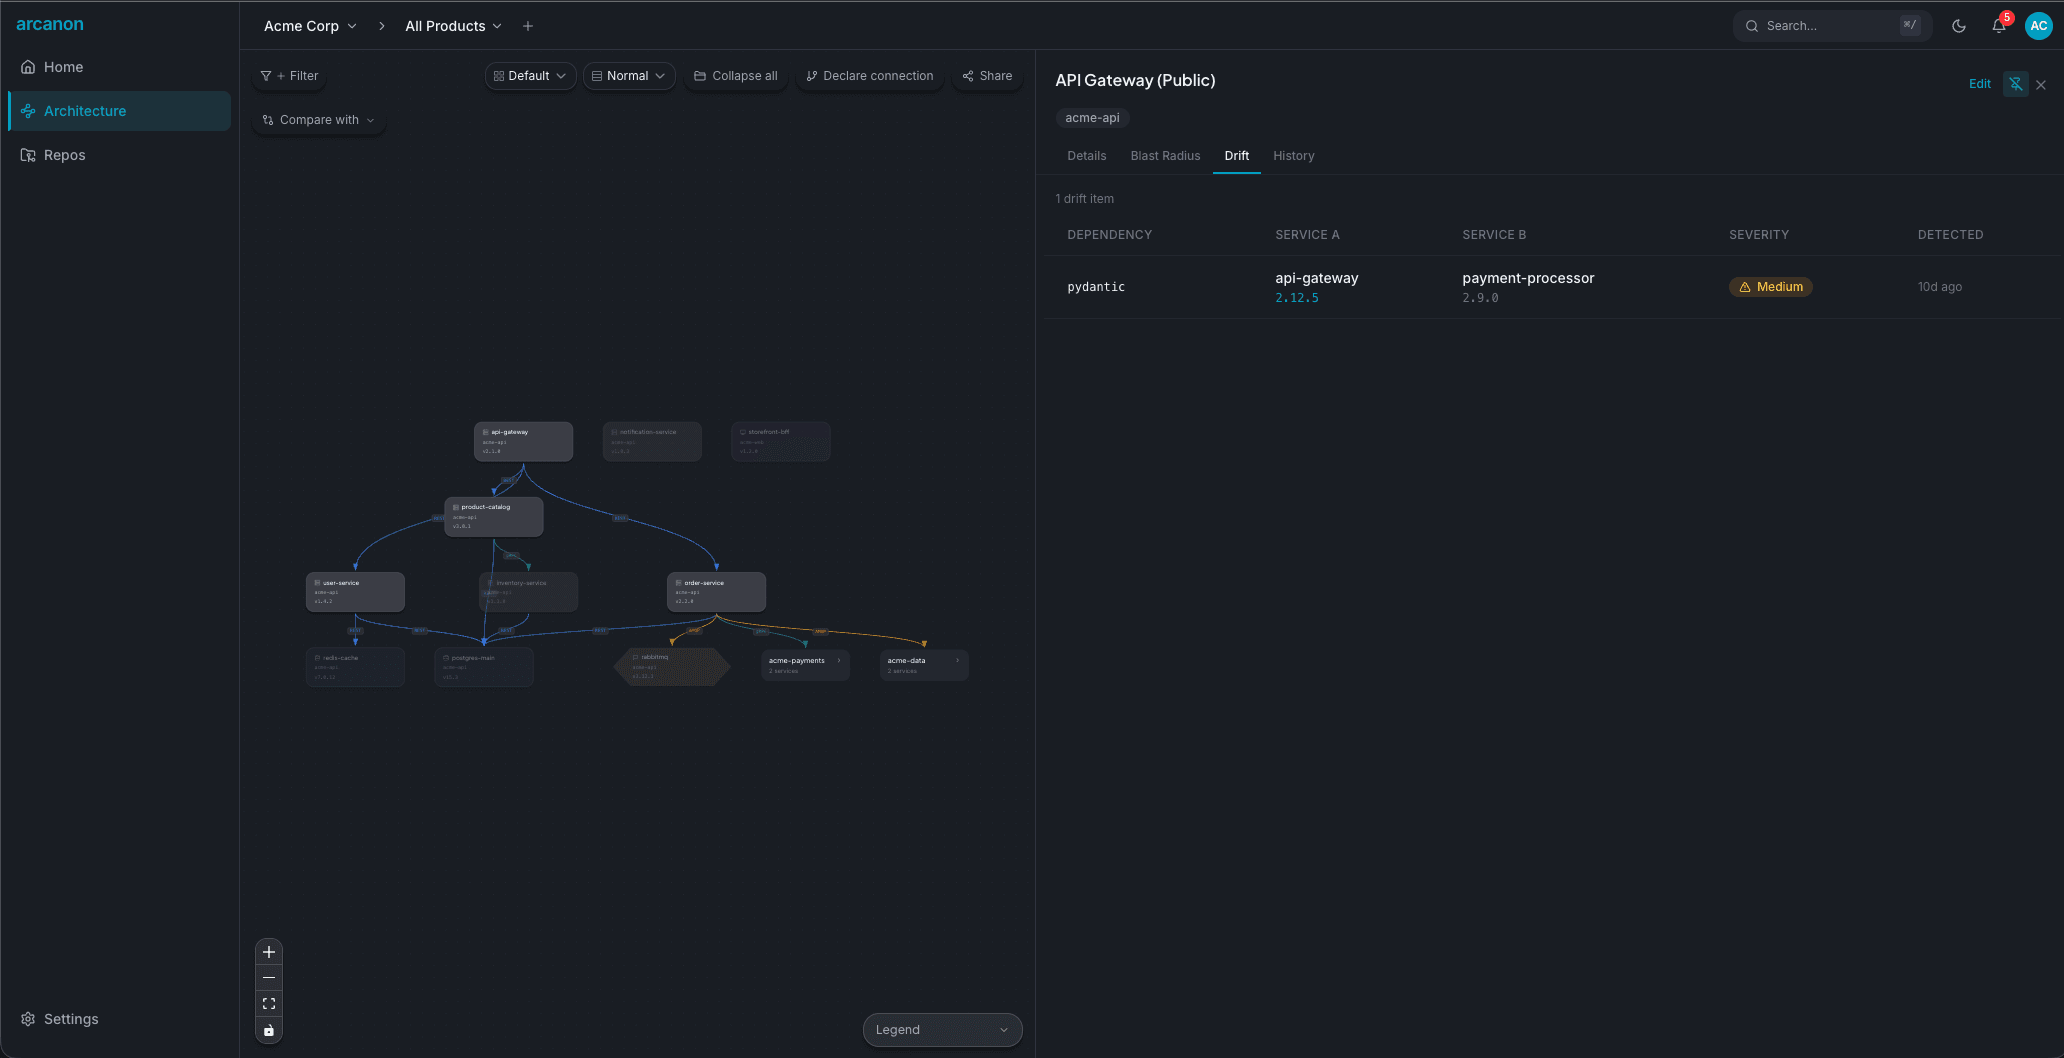Open the Normal density dropdown
Viewport: 2064px width, 1058px height.
click(628, 76)
